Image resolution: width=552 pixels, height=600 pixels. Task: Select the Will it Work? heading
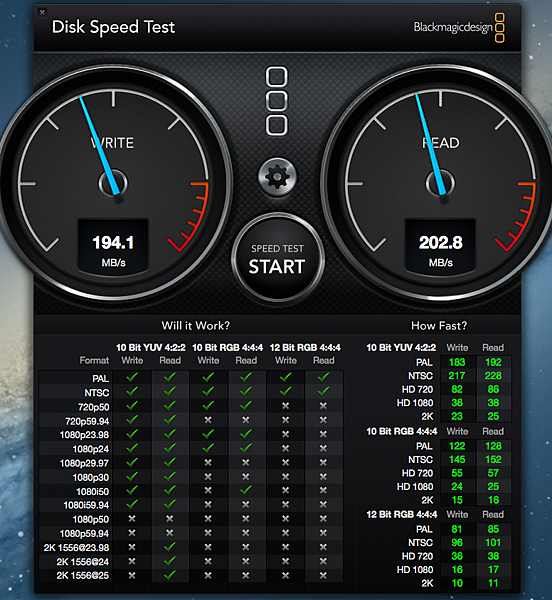pyautogui.click(x=195, y=326)
